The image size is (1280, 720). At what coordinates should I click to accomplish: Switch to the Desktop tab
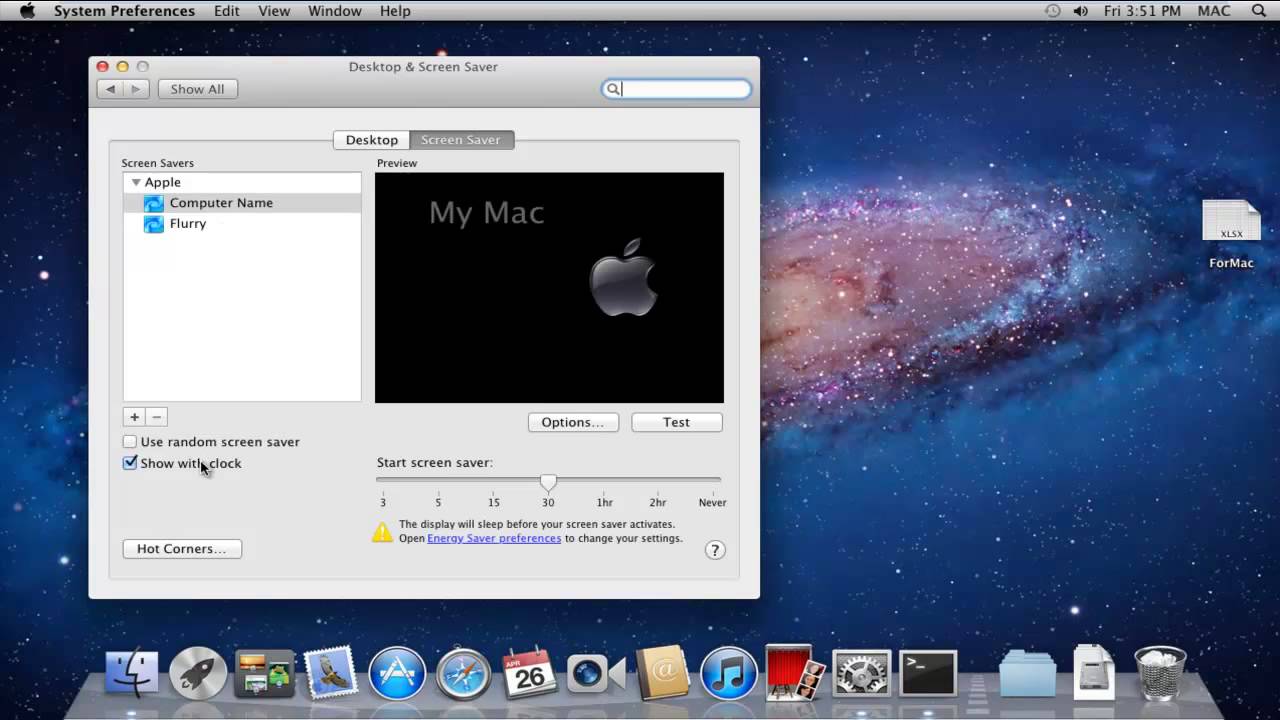click(372, 140)
